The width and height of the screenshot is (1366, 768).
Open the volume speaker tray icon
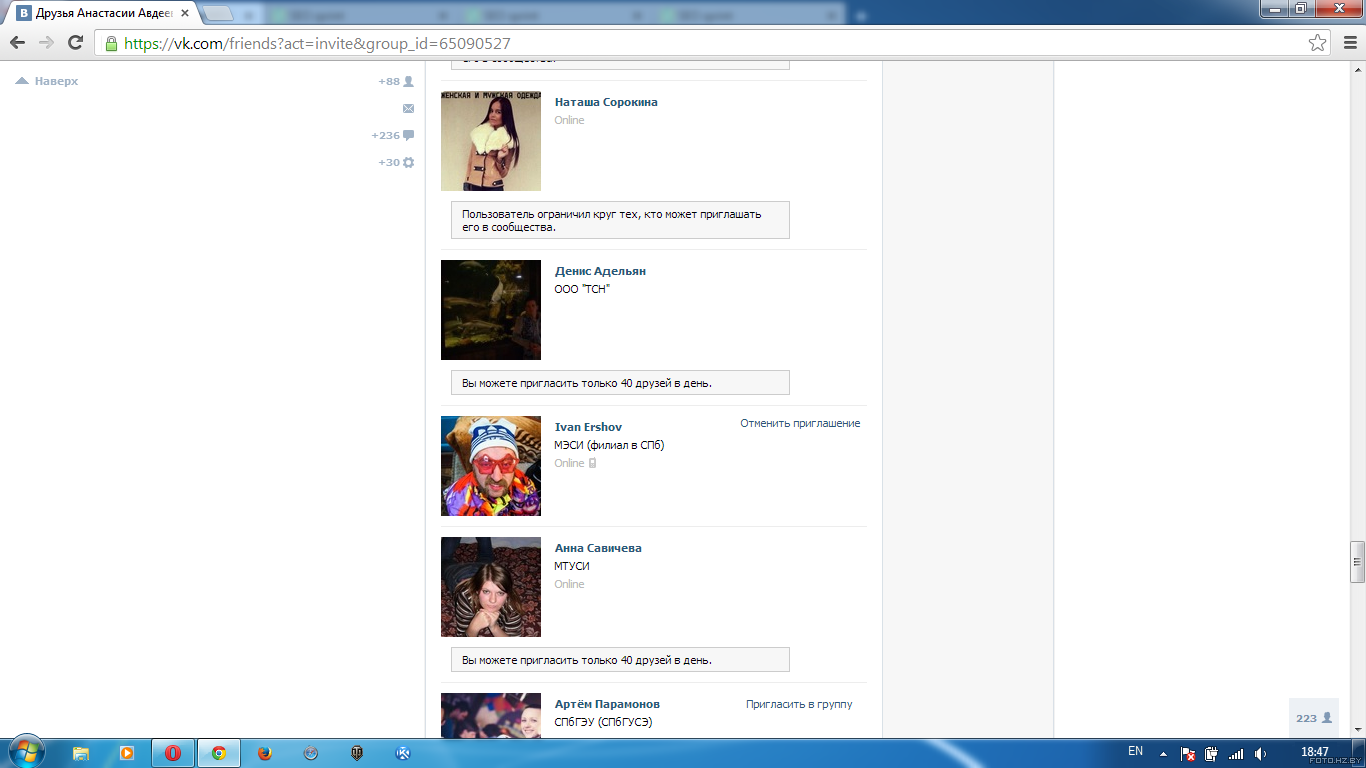[x=1260, y=754]
